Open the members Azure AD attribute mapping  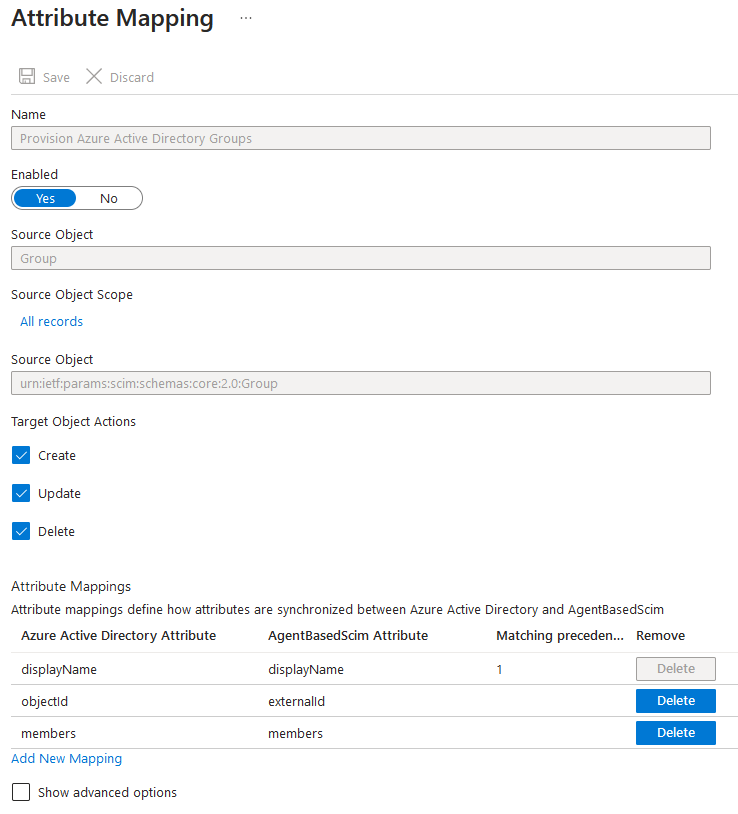pyautogui.click(x=48, y=734)
